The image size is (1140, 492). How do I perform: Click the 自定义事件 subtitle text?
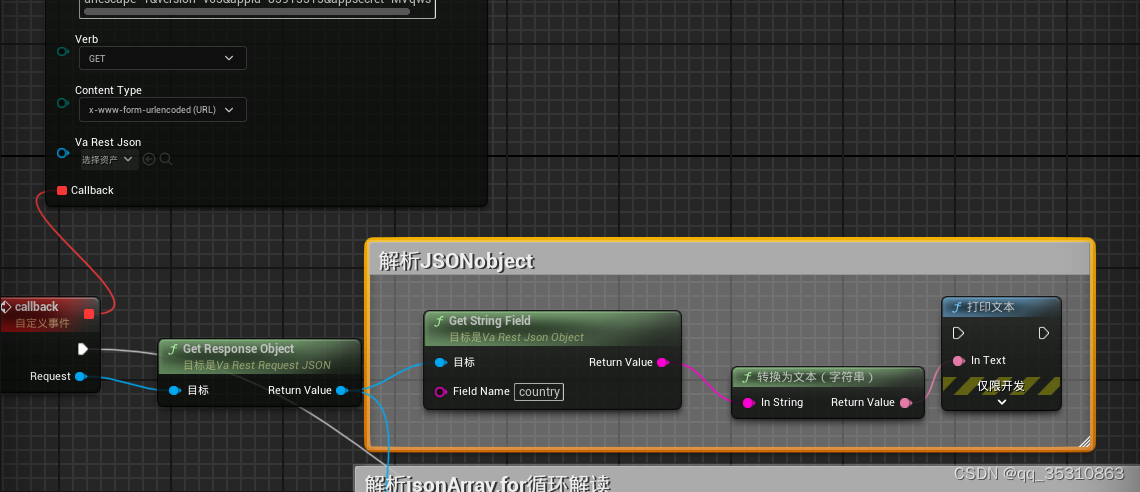point(42,323)
